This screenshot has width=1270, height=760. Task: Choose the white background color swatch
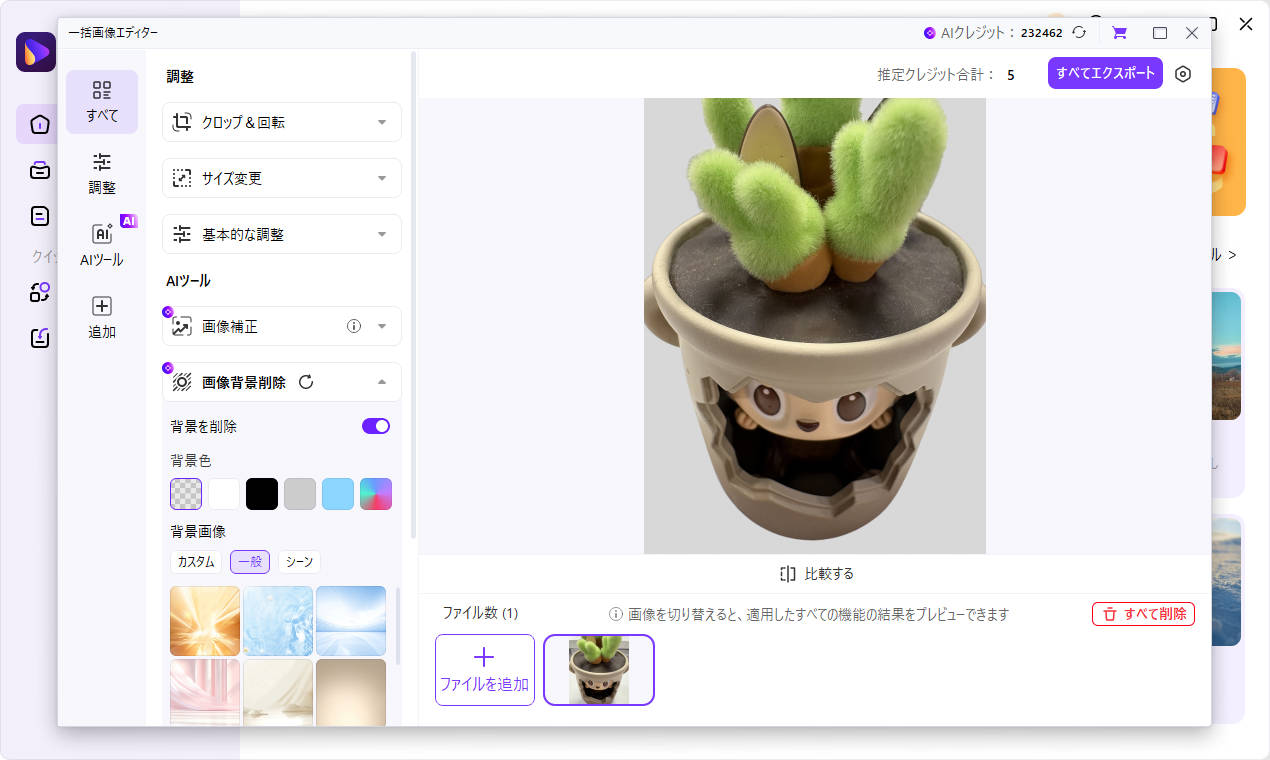pyautogui.click(x=224, y=494)
